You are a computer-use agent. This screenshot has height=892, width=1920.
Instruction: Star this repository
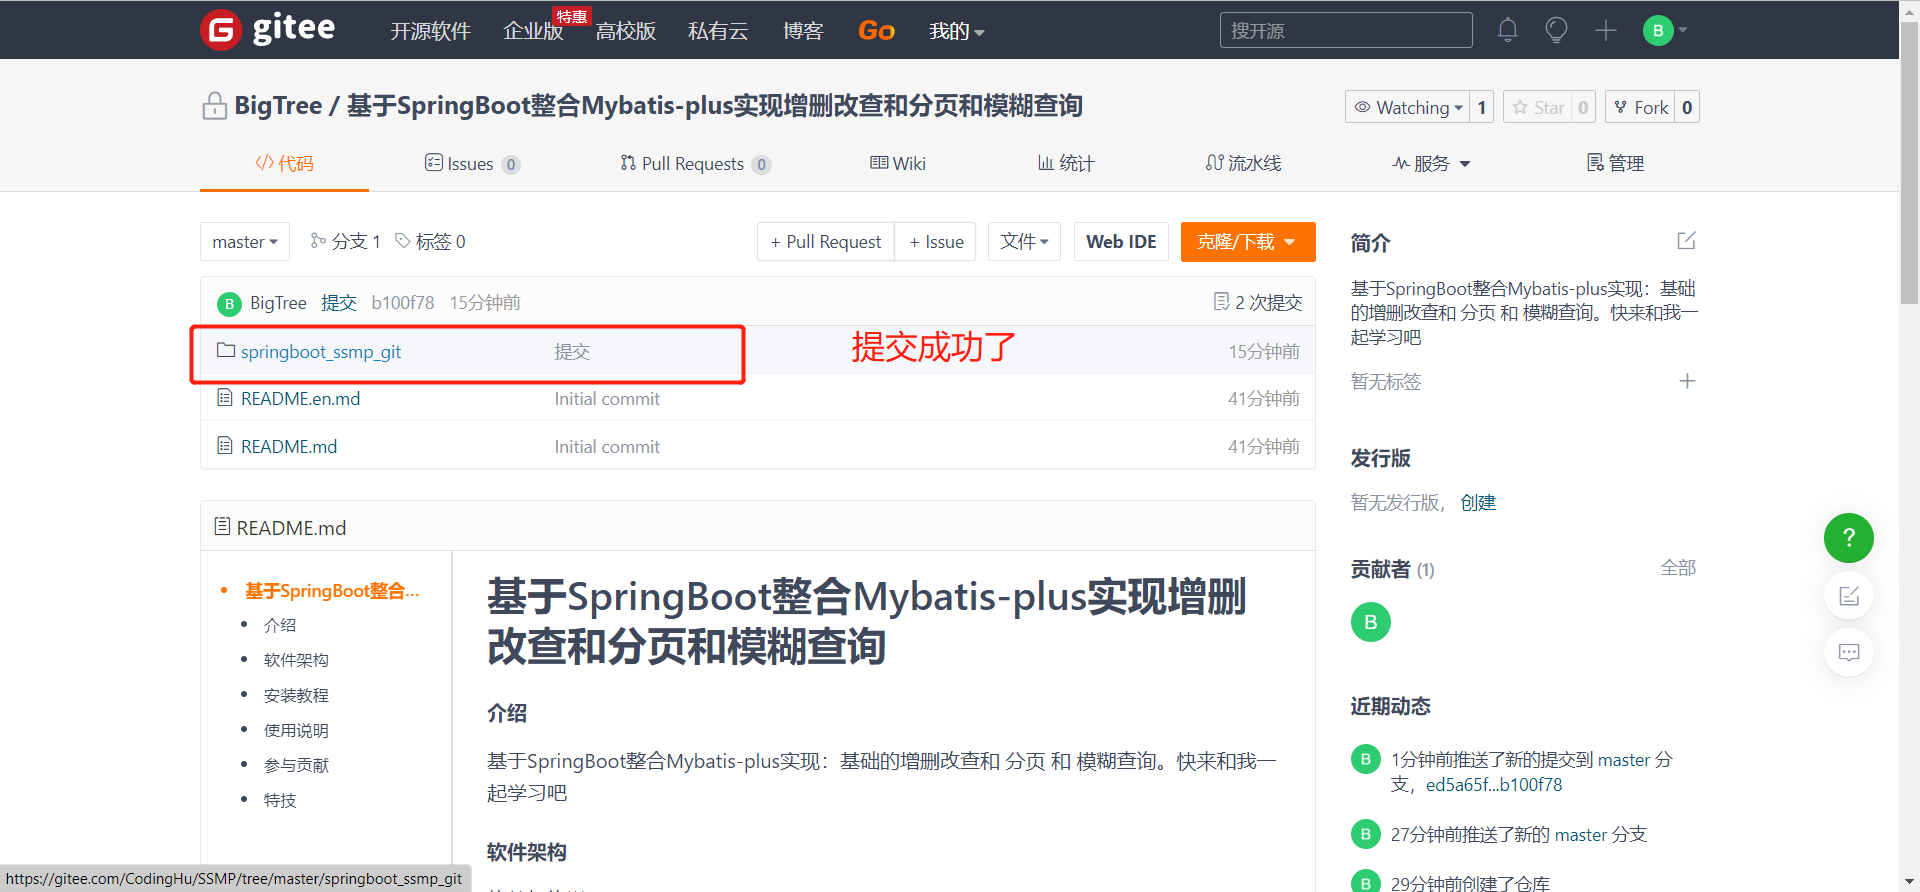click(x=1538, y=107)
